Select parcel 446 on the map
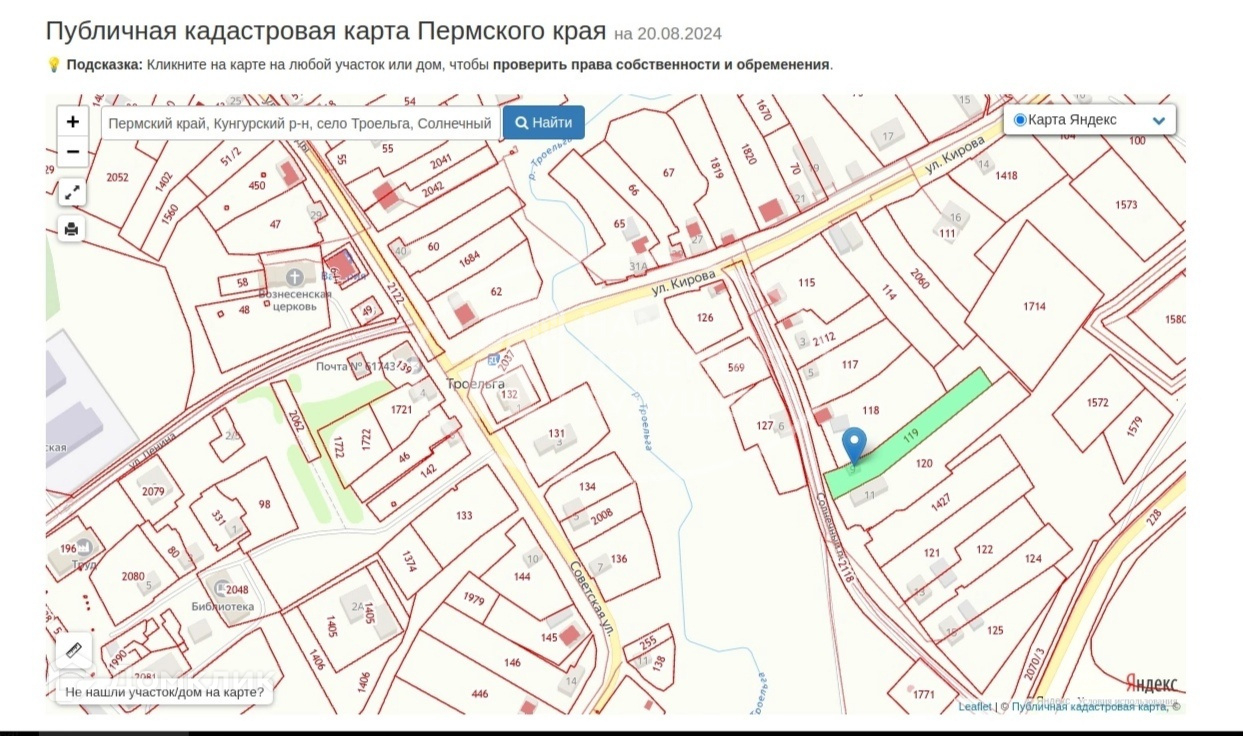The width and height of the screenshot is (1243, 736). pyautogui.click(x=479, y=694)
